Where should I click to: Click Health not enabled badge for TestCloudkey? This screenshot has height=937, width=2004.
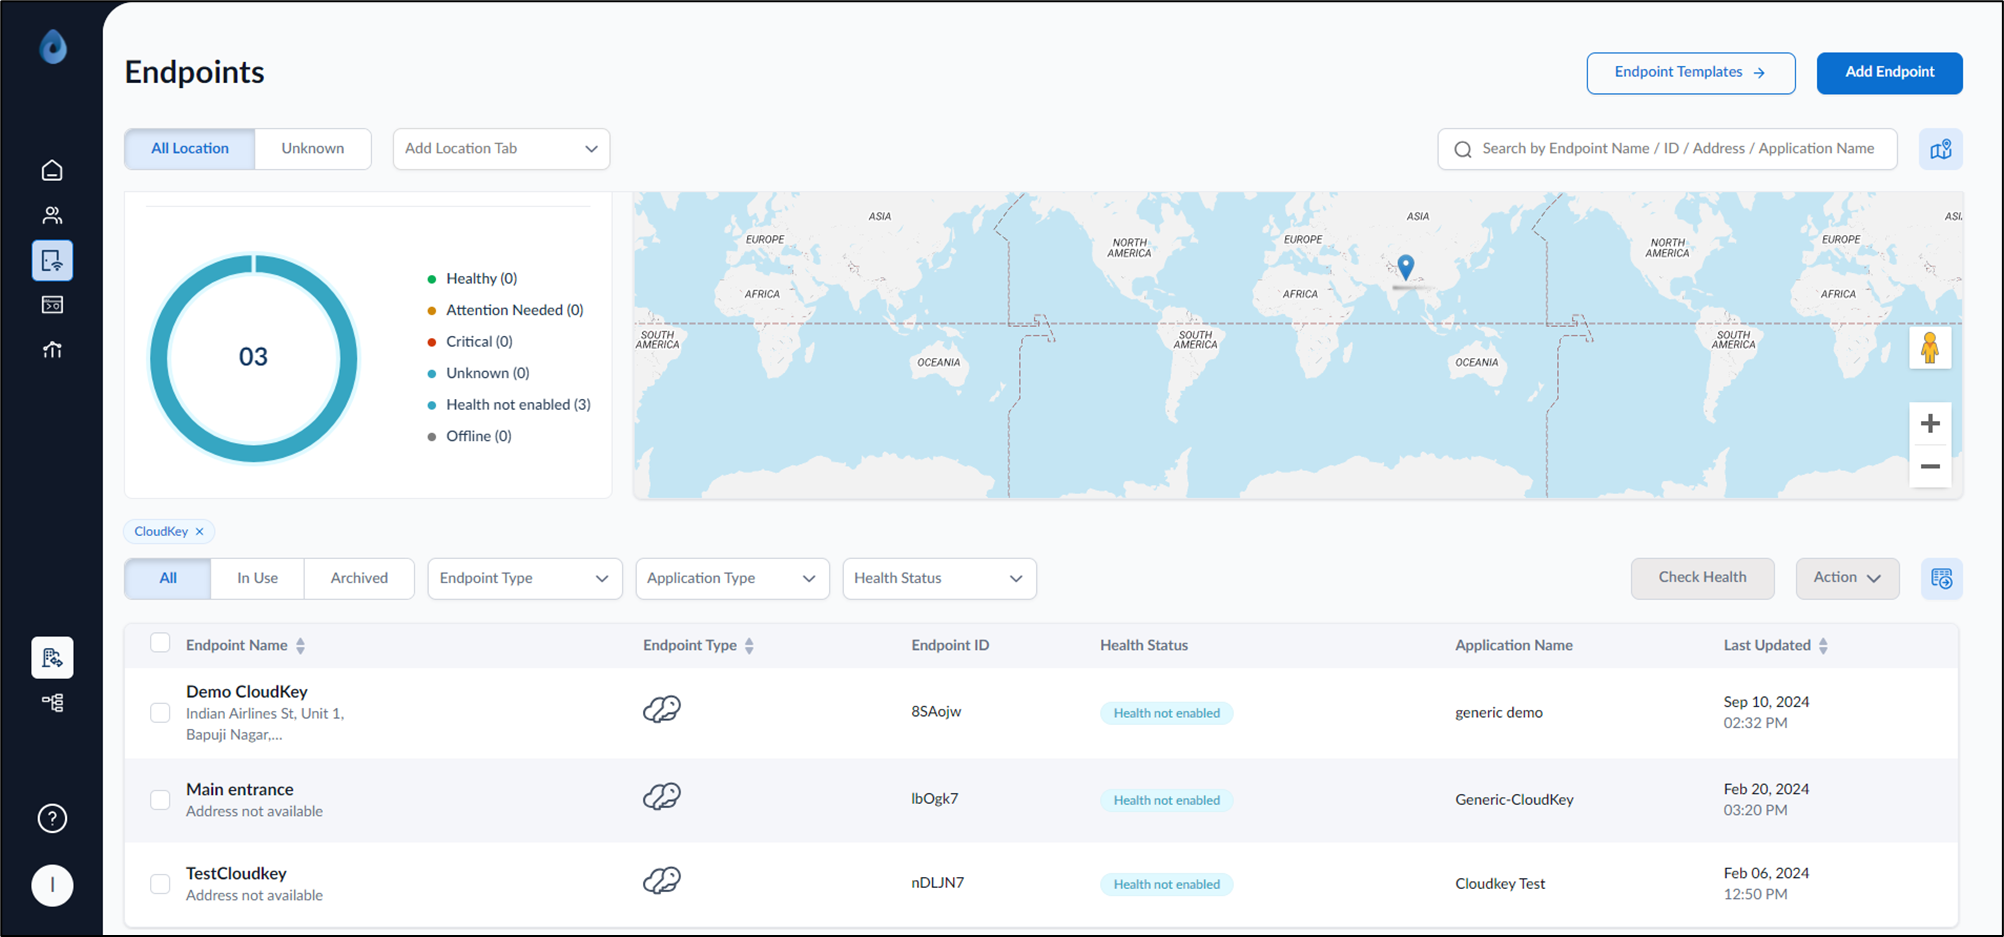tap(1166, 884)
